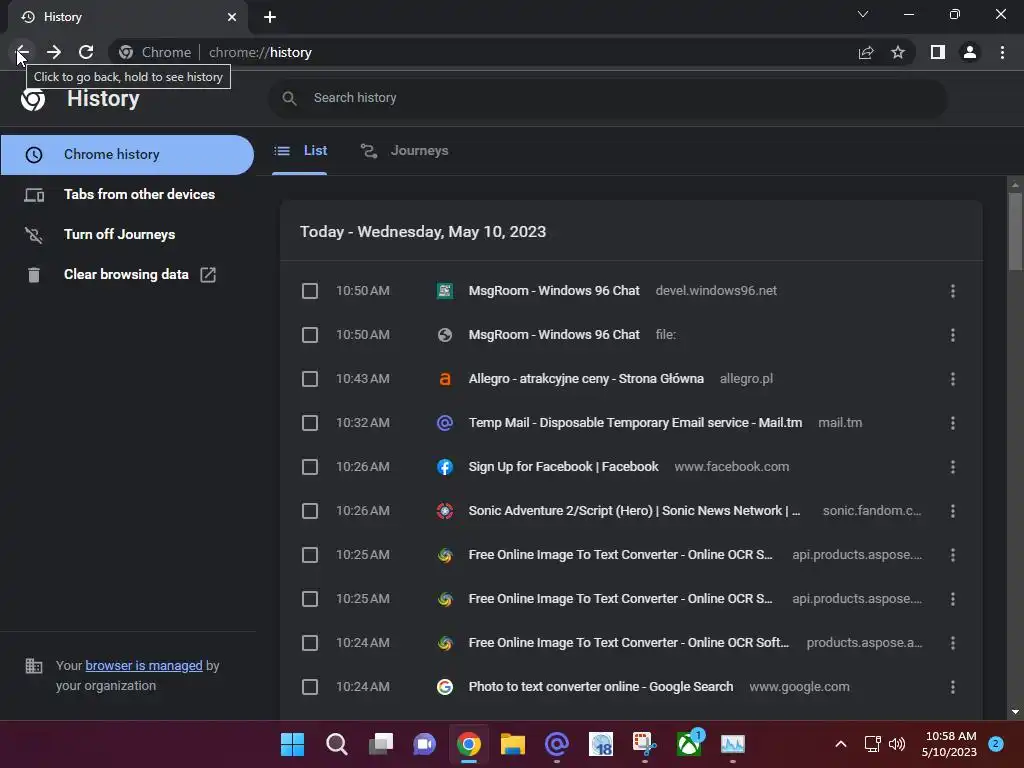Click the Facebook favicon

(445, 467)
